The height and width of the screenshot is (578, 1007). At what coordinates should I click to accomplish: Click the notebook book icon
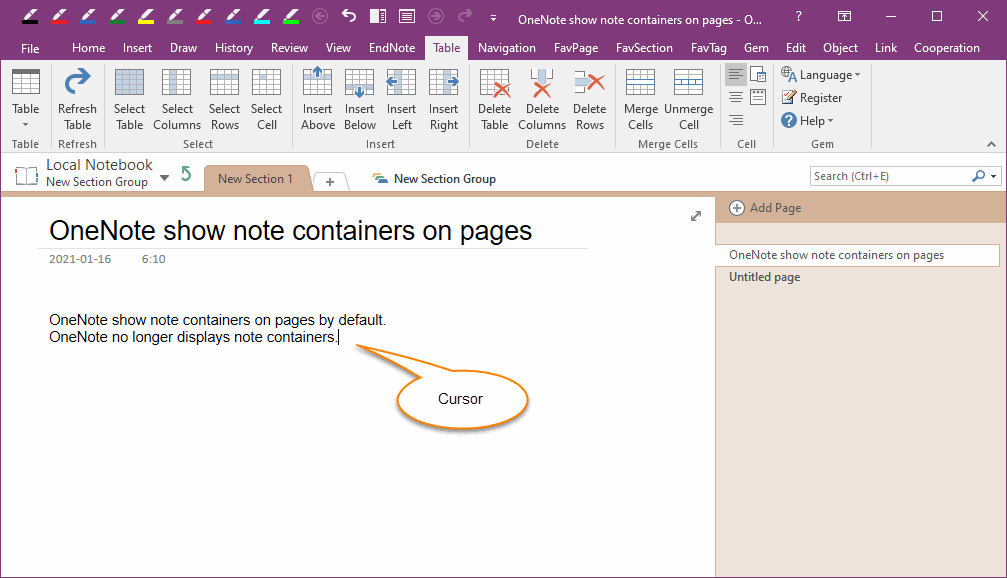tap(26, 175)
